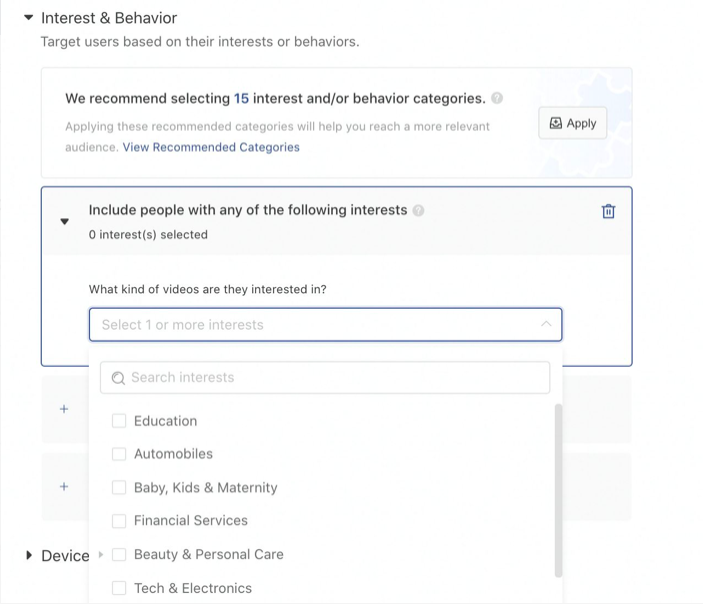Click help icon next to following interests
The width and height of the screenshot is (703, 604).
(x=419, y=211)
